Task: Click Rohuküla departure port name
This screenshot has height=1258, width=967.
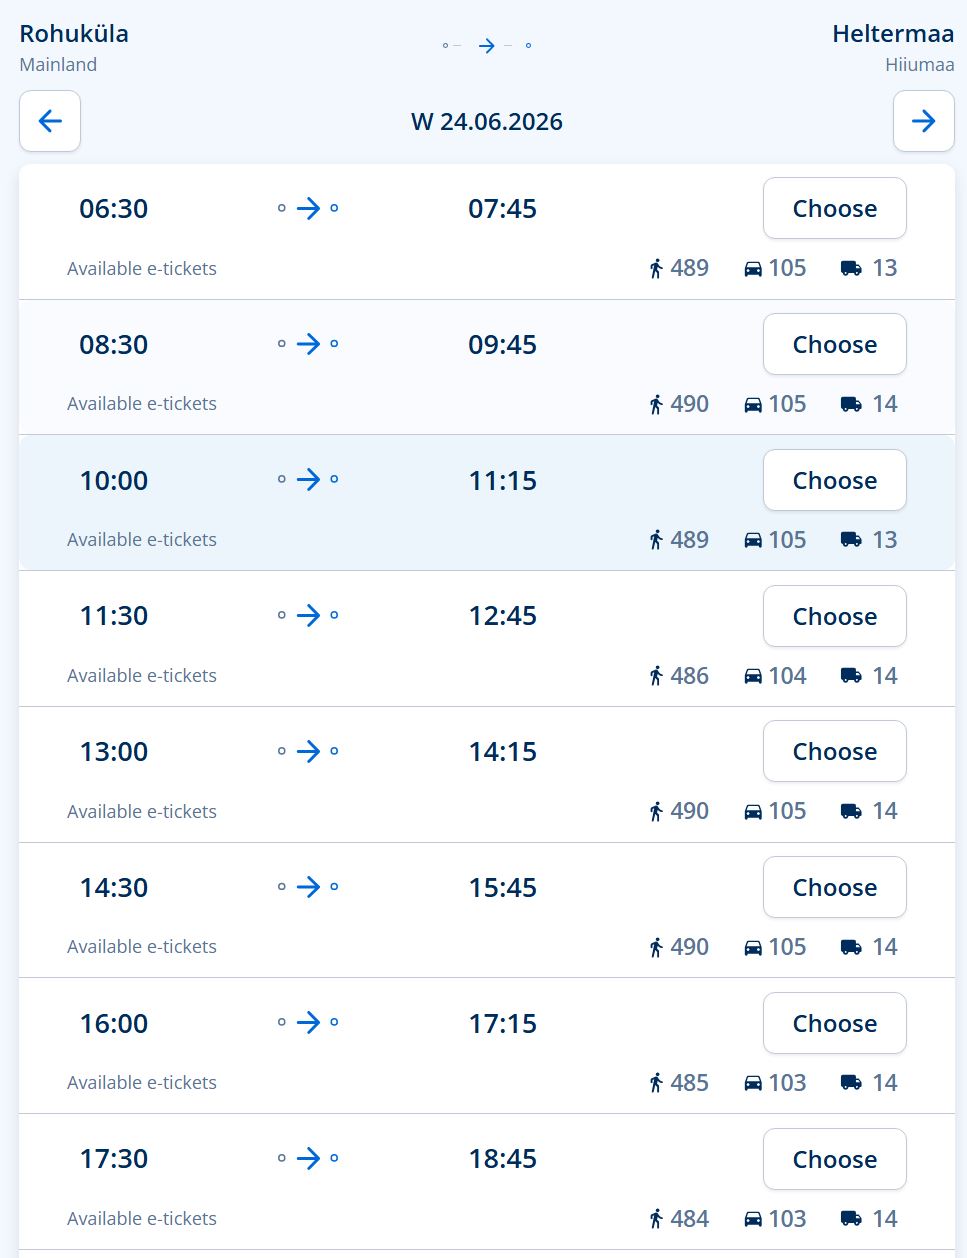Action: [x=74, y=34]
